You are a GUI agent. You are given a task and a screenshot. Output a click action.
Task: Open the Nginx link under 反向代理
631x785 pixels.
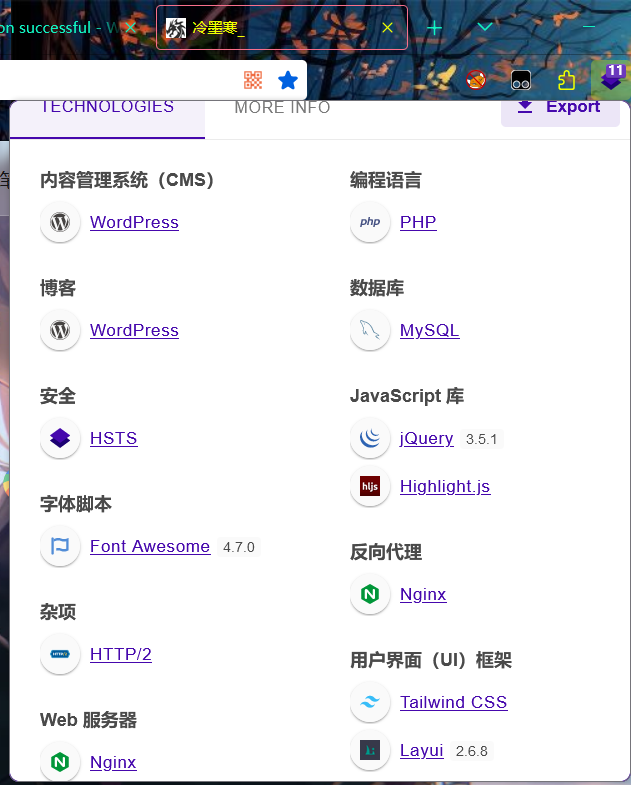pos(423,595)
